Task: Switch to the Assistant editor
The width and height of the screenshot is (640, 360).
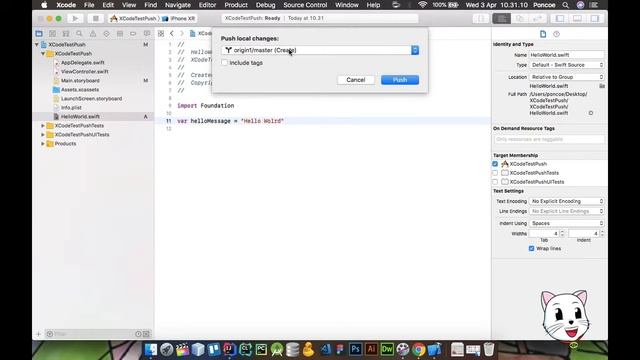Action: [520, 18]
